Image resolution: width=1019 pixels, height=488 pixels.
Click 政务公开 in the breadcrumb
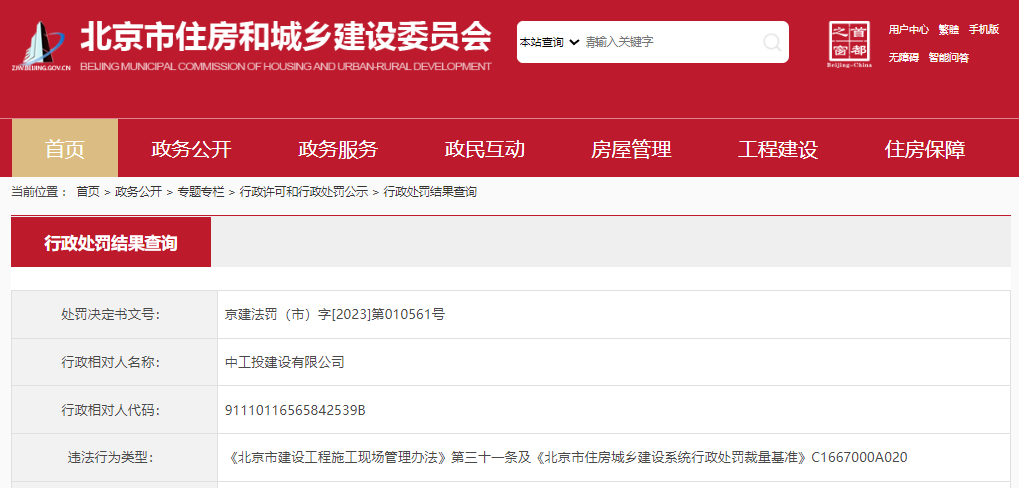138,192
